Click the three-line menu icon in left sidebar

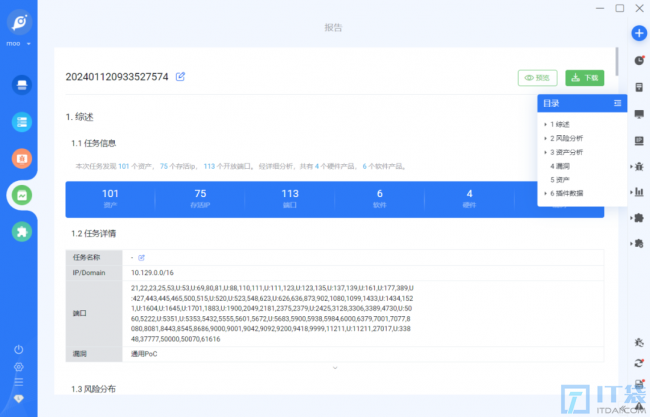[x=19, y=382]
